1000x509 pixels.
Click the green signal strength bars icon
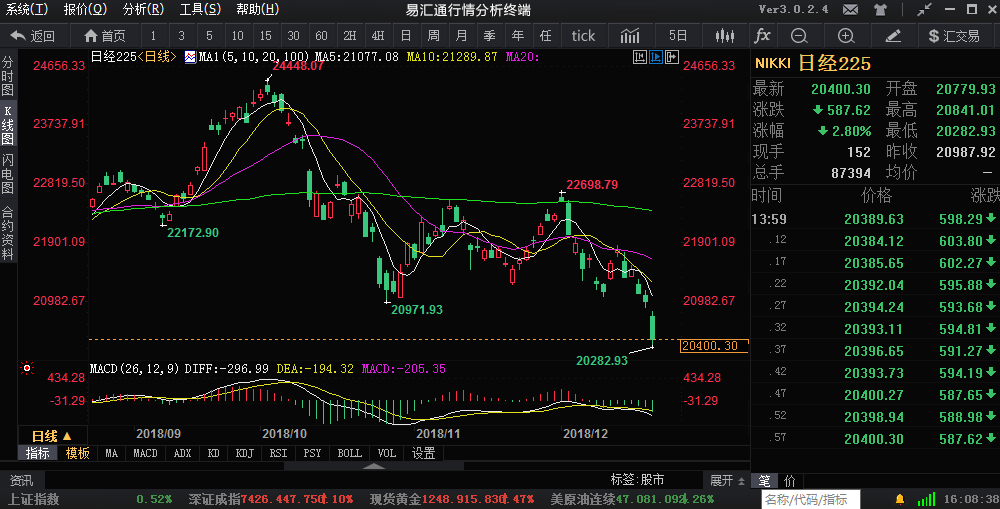926,499
